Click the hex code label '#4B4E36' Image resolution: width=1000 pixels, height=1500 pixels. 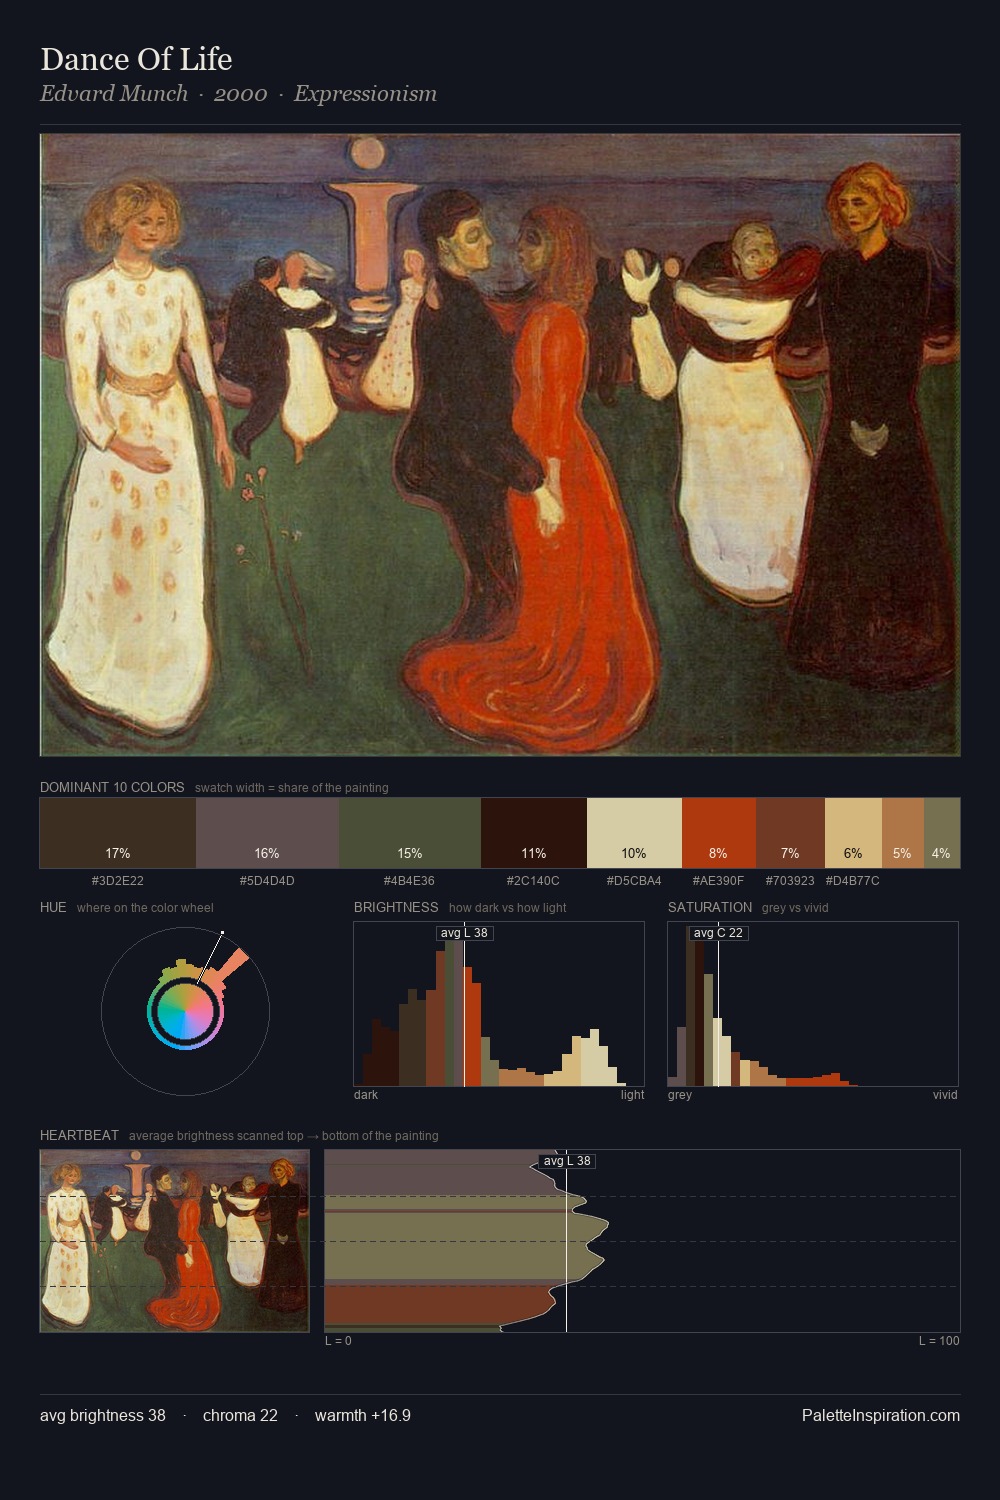tap(410, 881)
